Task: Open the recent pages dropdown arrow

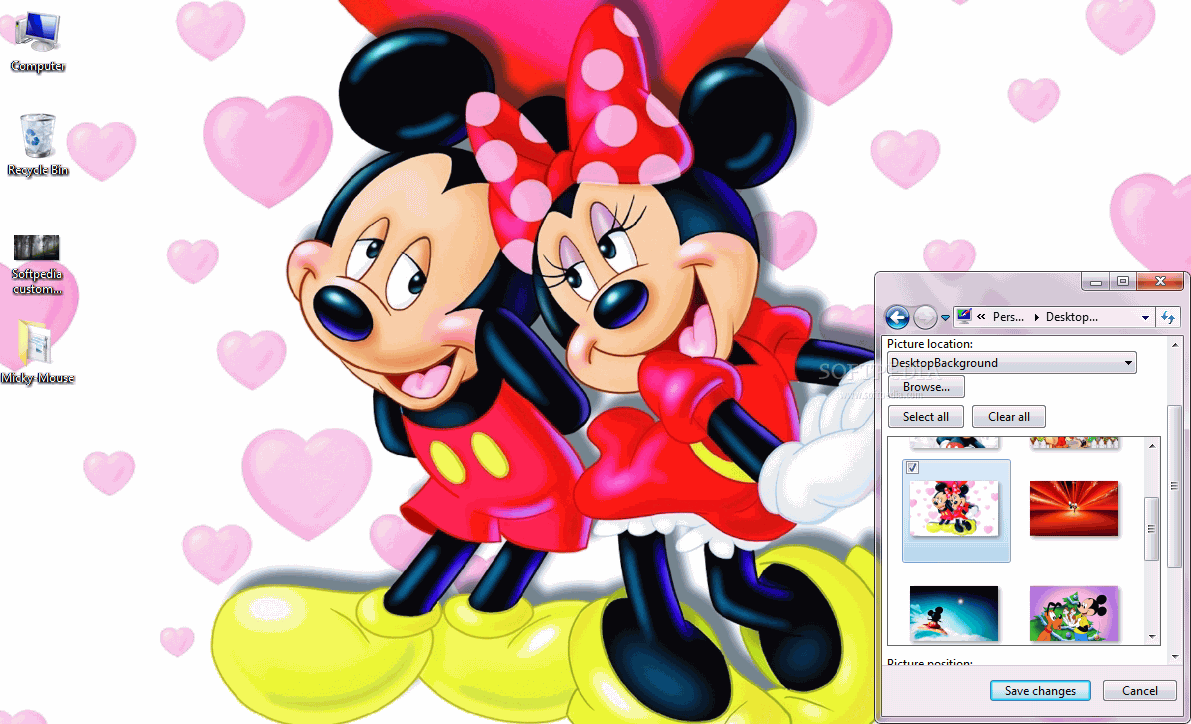Action: click(x=945, y=318)
